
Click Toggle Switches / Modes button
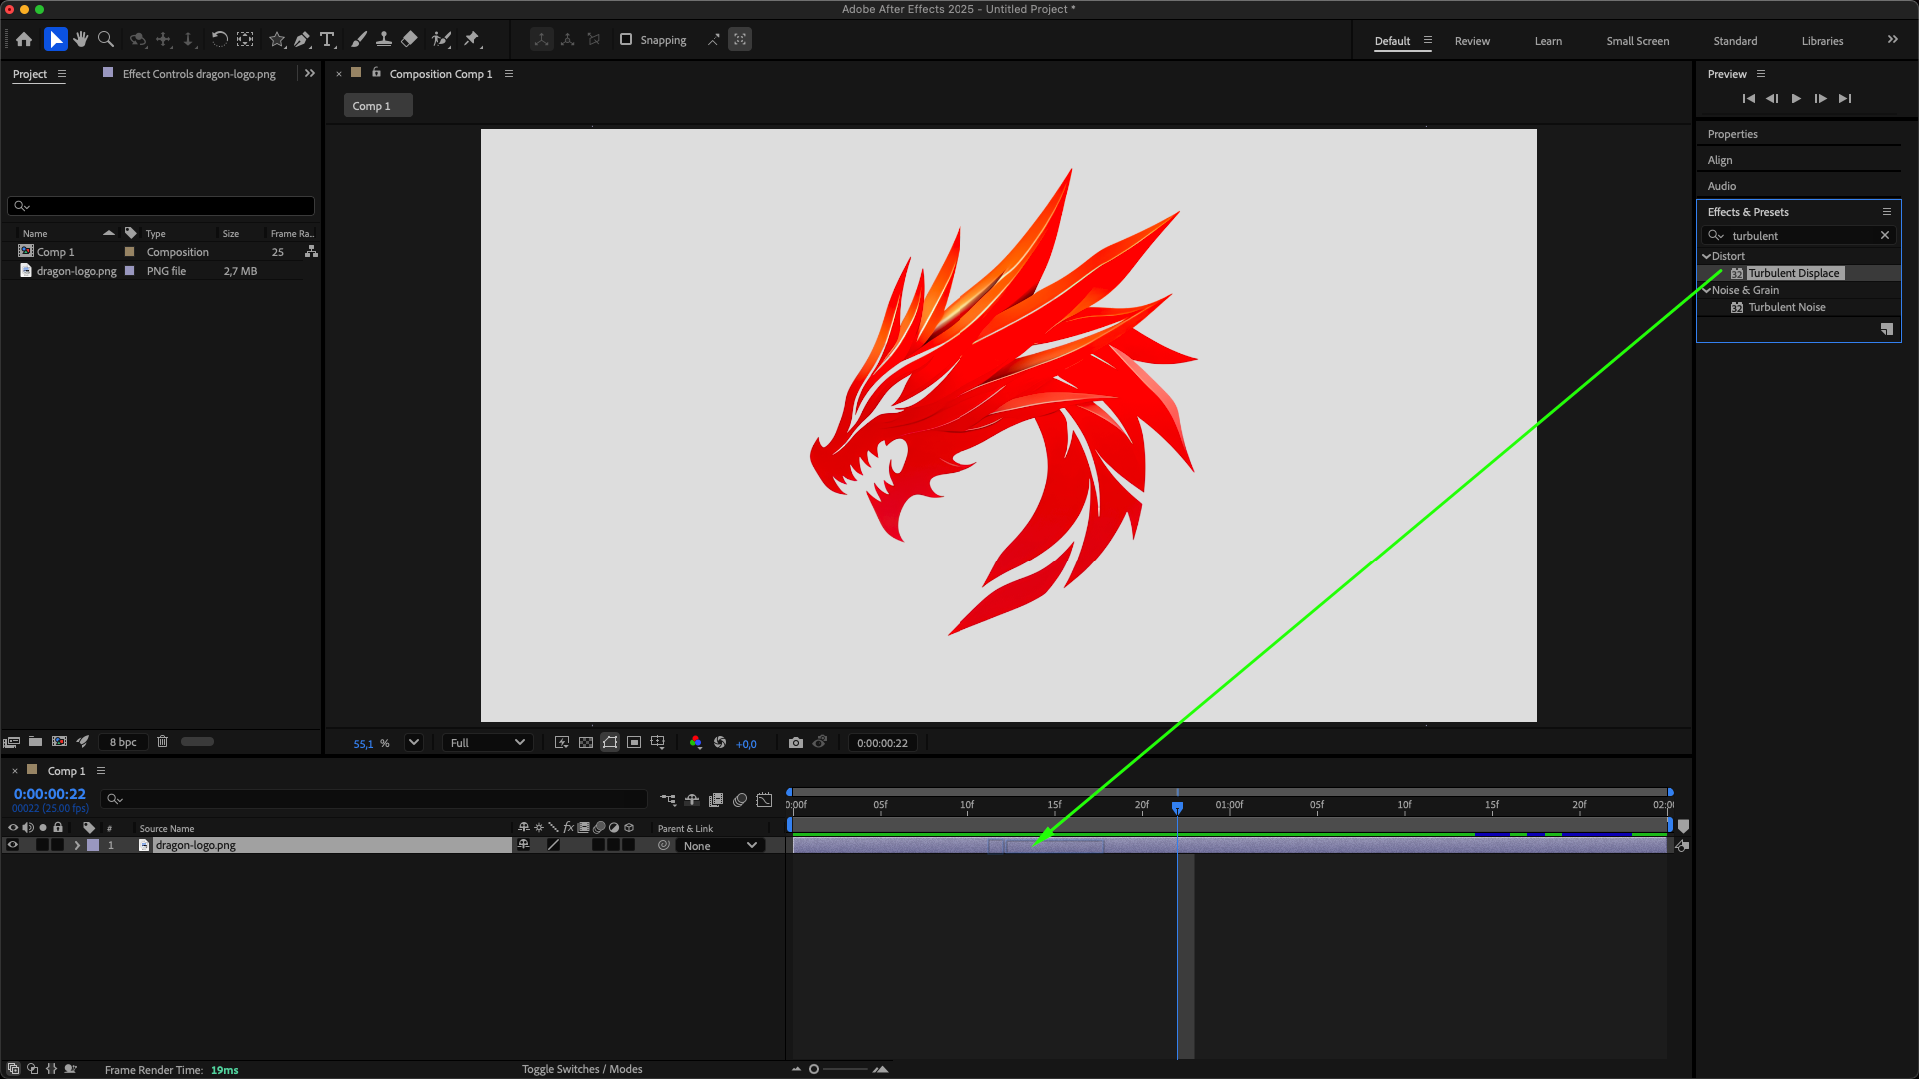click(x=582, y=1069)
